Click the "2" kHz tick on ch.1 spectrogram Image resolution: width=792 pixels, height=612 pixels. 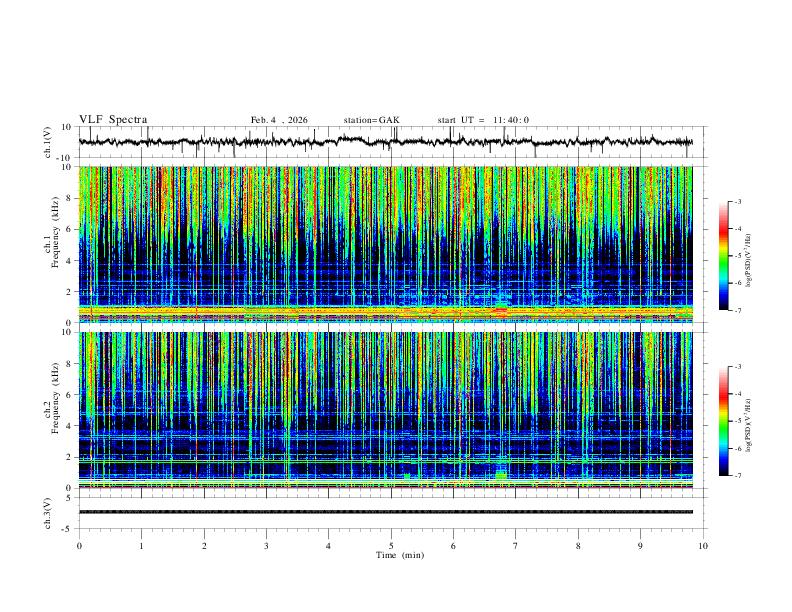tap(69, 291)
